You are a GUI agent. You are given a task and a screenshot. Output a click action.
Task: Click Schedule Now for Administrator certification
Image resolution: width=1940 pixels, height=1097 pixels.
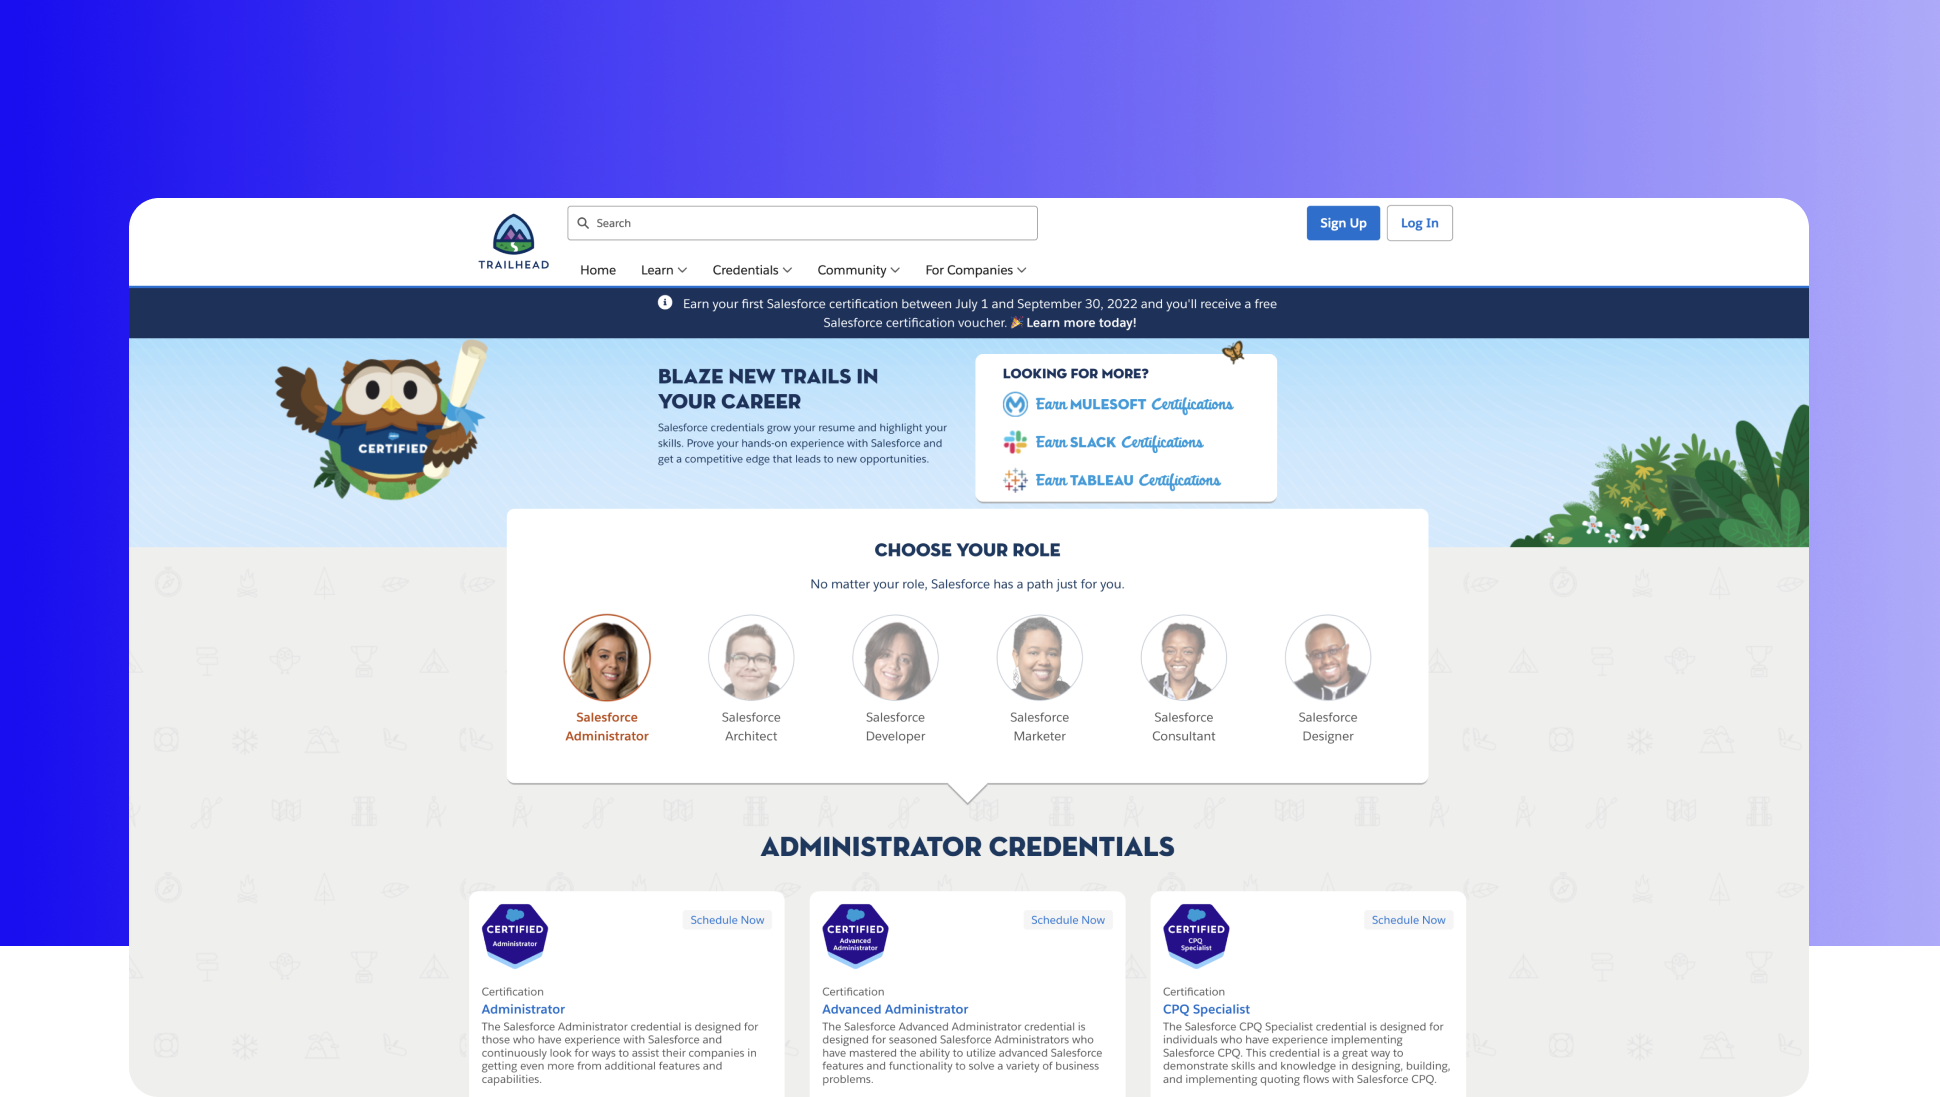point(726,920)
